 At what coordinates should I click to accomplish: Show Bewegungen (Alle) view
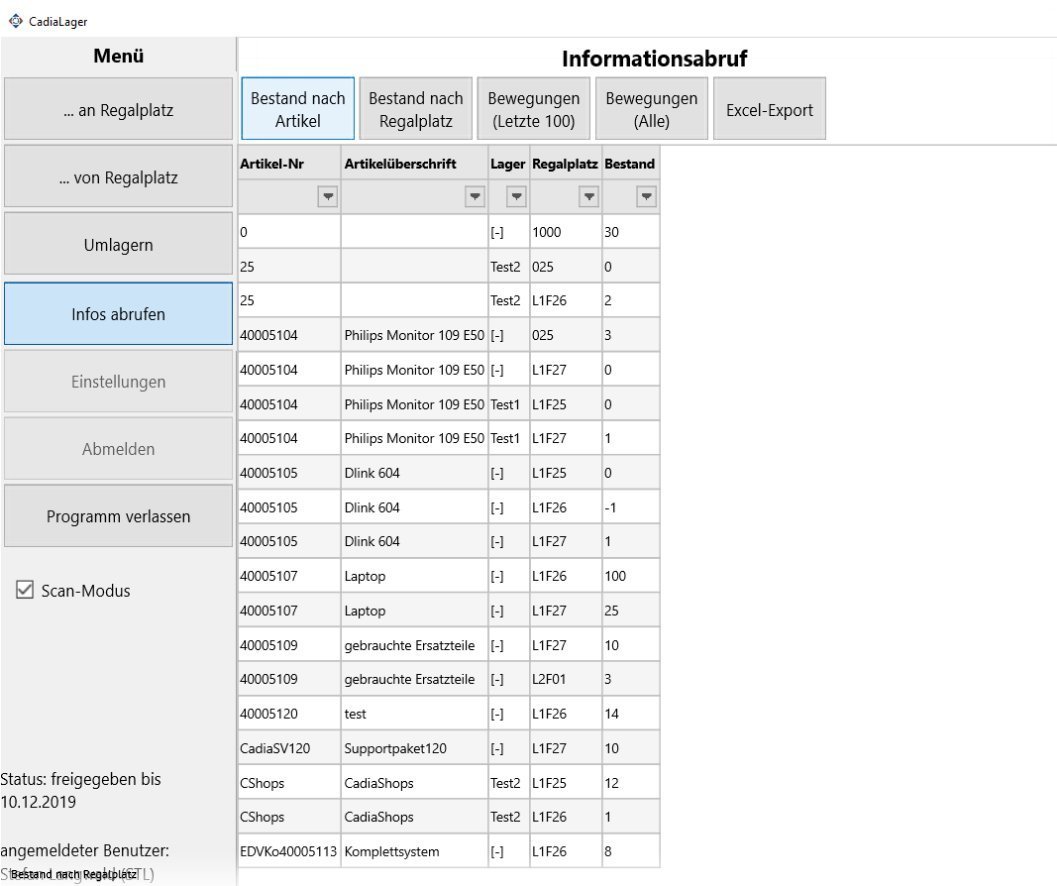(x=651, y=109)
